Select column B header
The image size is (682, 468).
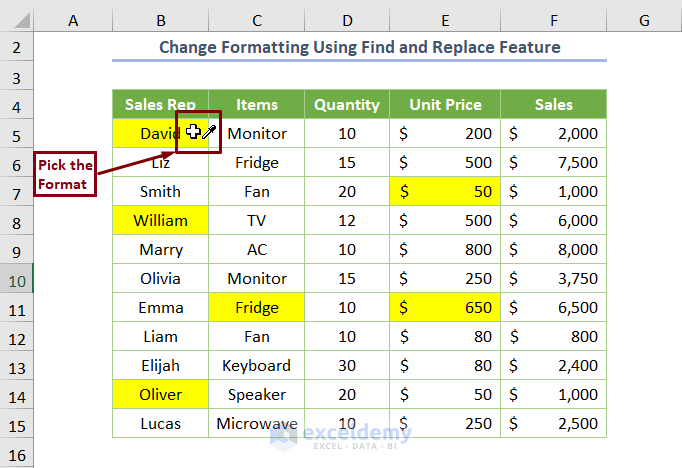click(x=160, y=20)
